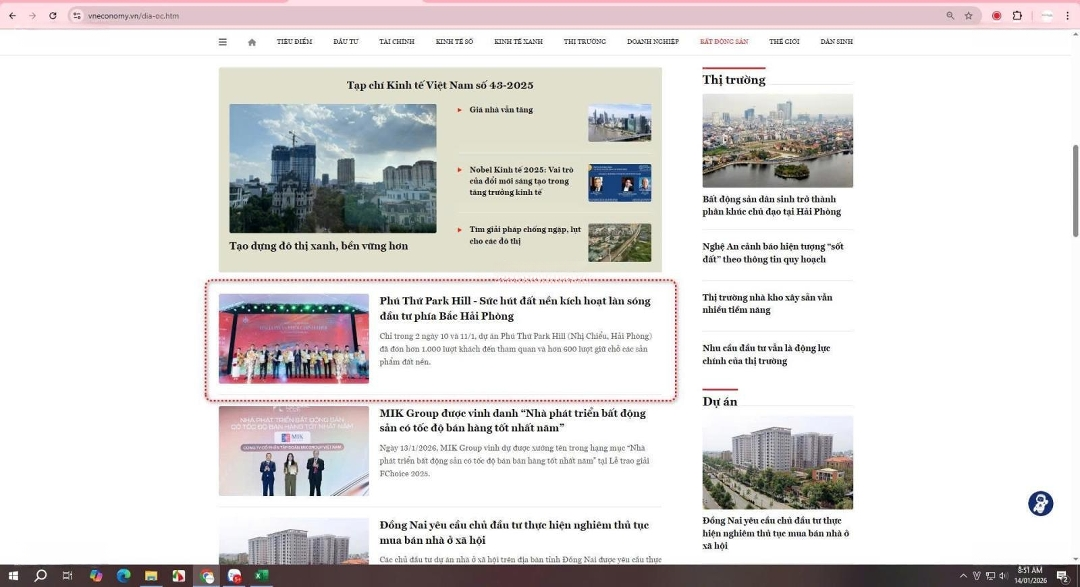The width and height of the screenshot is (1080, 587).
Task: Go back using browser back arrow
Action: point(12,16)
